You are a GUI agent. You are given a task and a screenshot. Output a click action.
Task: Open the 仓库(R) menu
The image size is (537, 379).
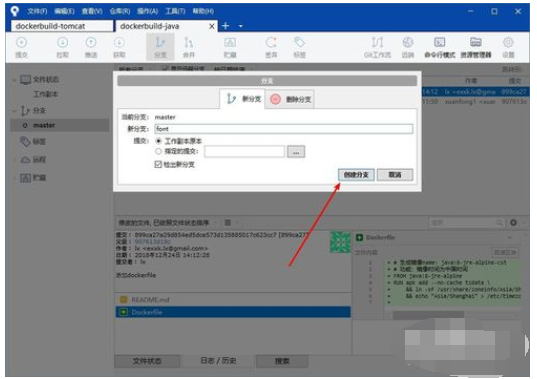(120, 11)
